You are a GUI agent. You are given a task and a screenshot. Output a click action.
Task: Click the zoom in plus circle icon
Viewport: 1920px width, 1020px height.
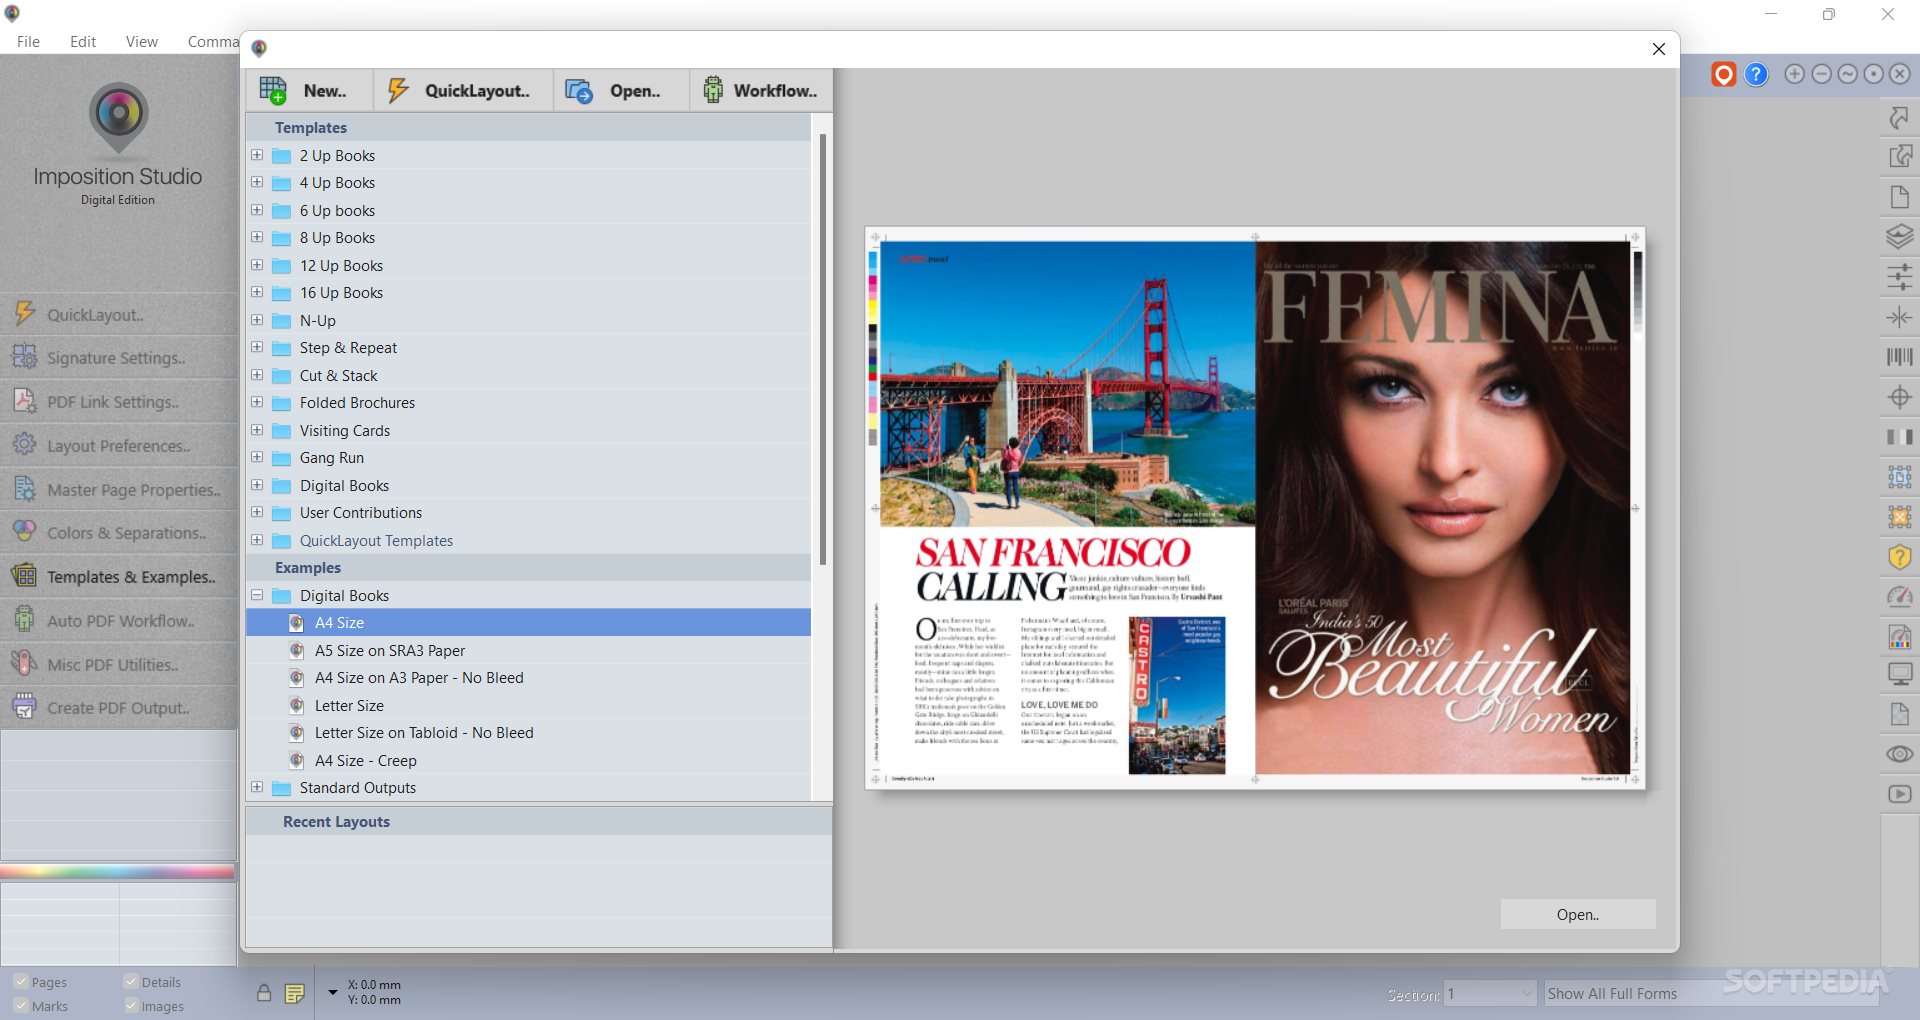1795,74
